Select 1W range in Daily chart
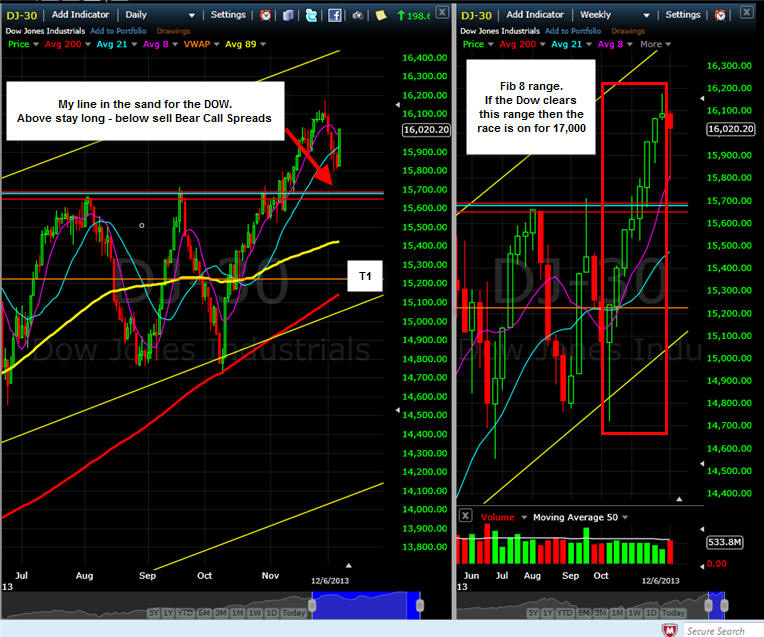 click(x=255, y=613)
